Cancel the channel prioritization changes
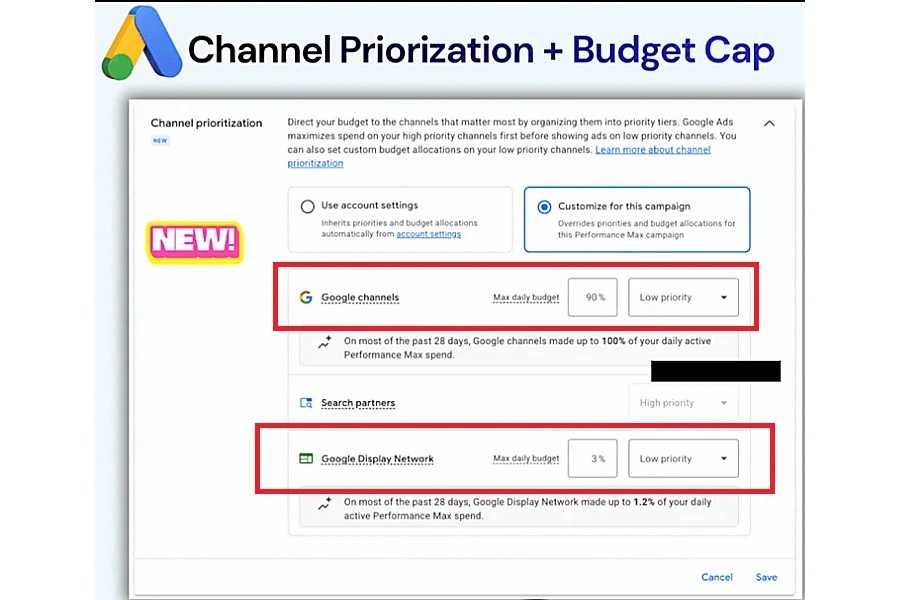 [x=717, y=577]
